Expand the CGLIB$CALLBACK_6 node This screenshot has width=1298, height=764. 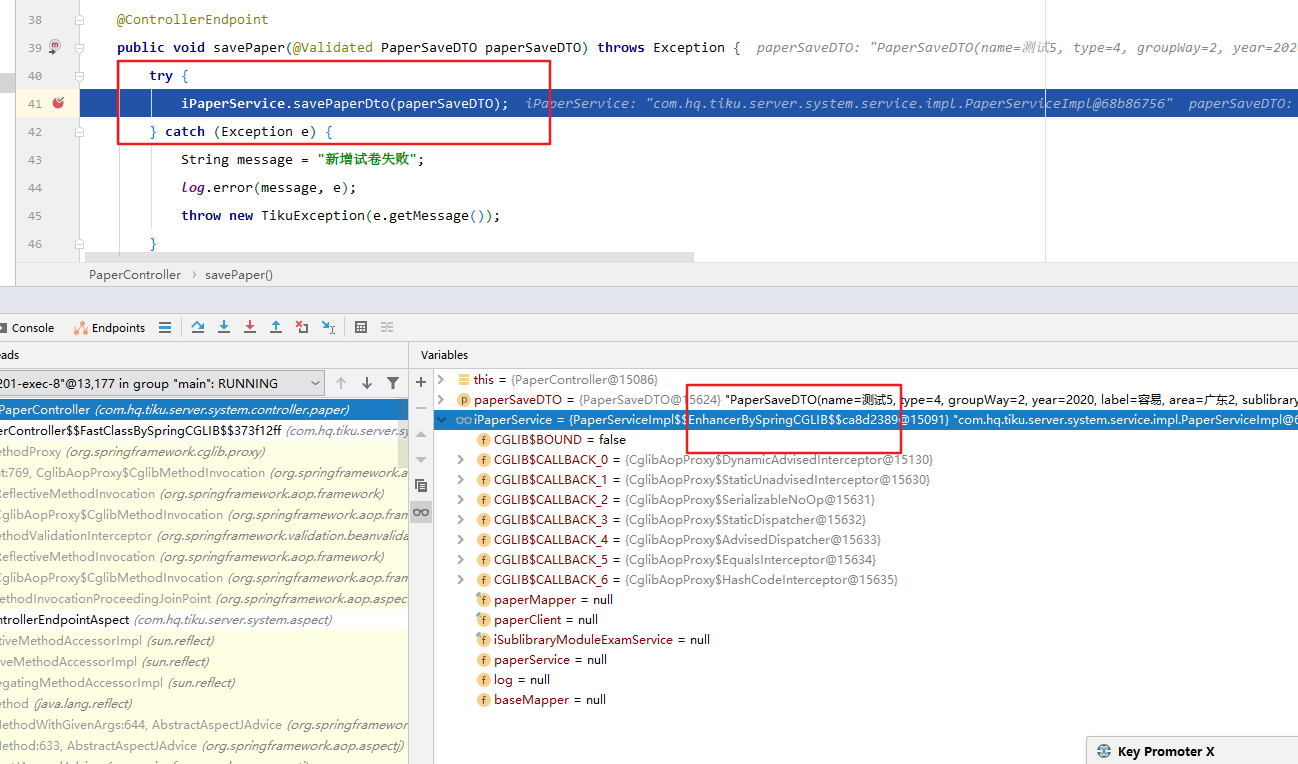coord(461,580)
